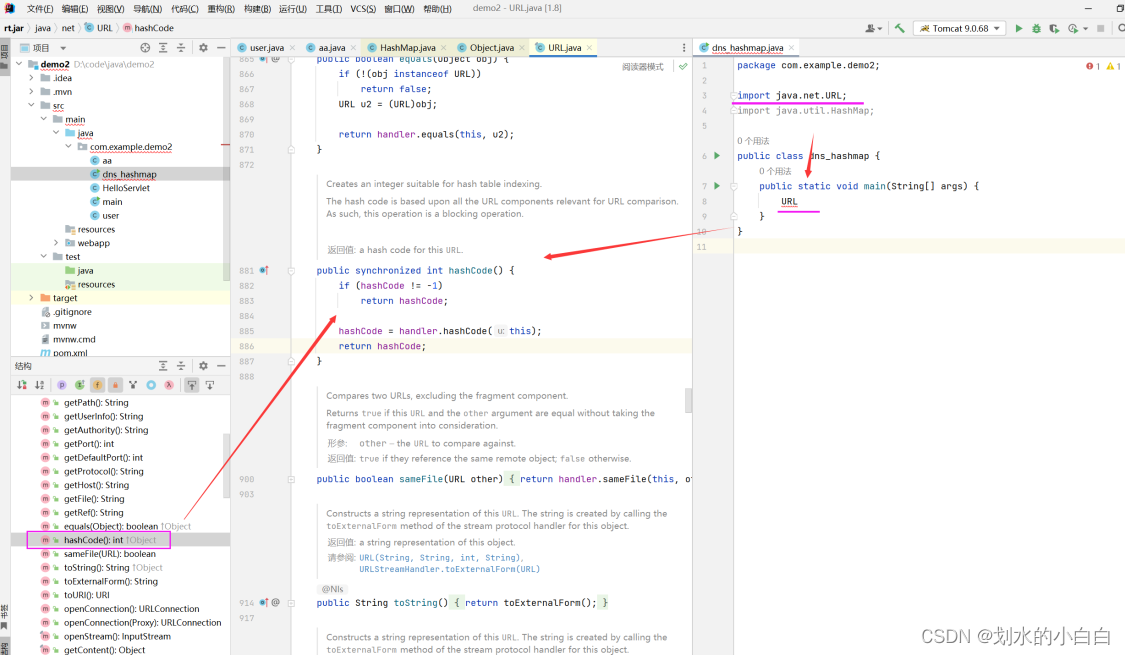
Task: Open the editor tabs overflow menu icon
Action: (684, 47)
